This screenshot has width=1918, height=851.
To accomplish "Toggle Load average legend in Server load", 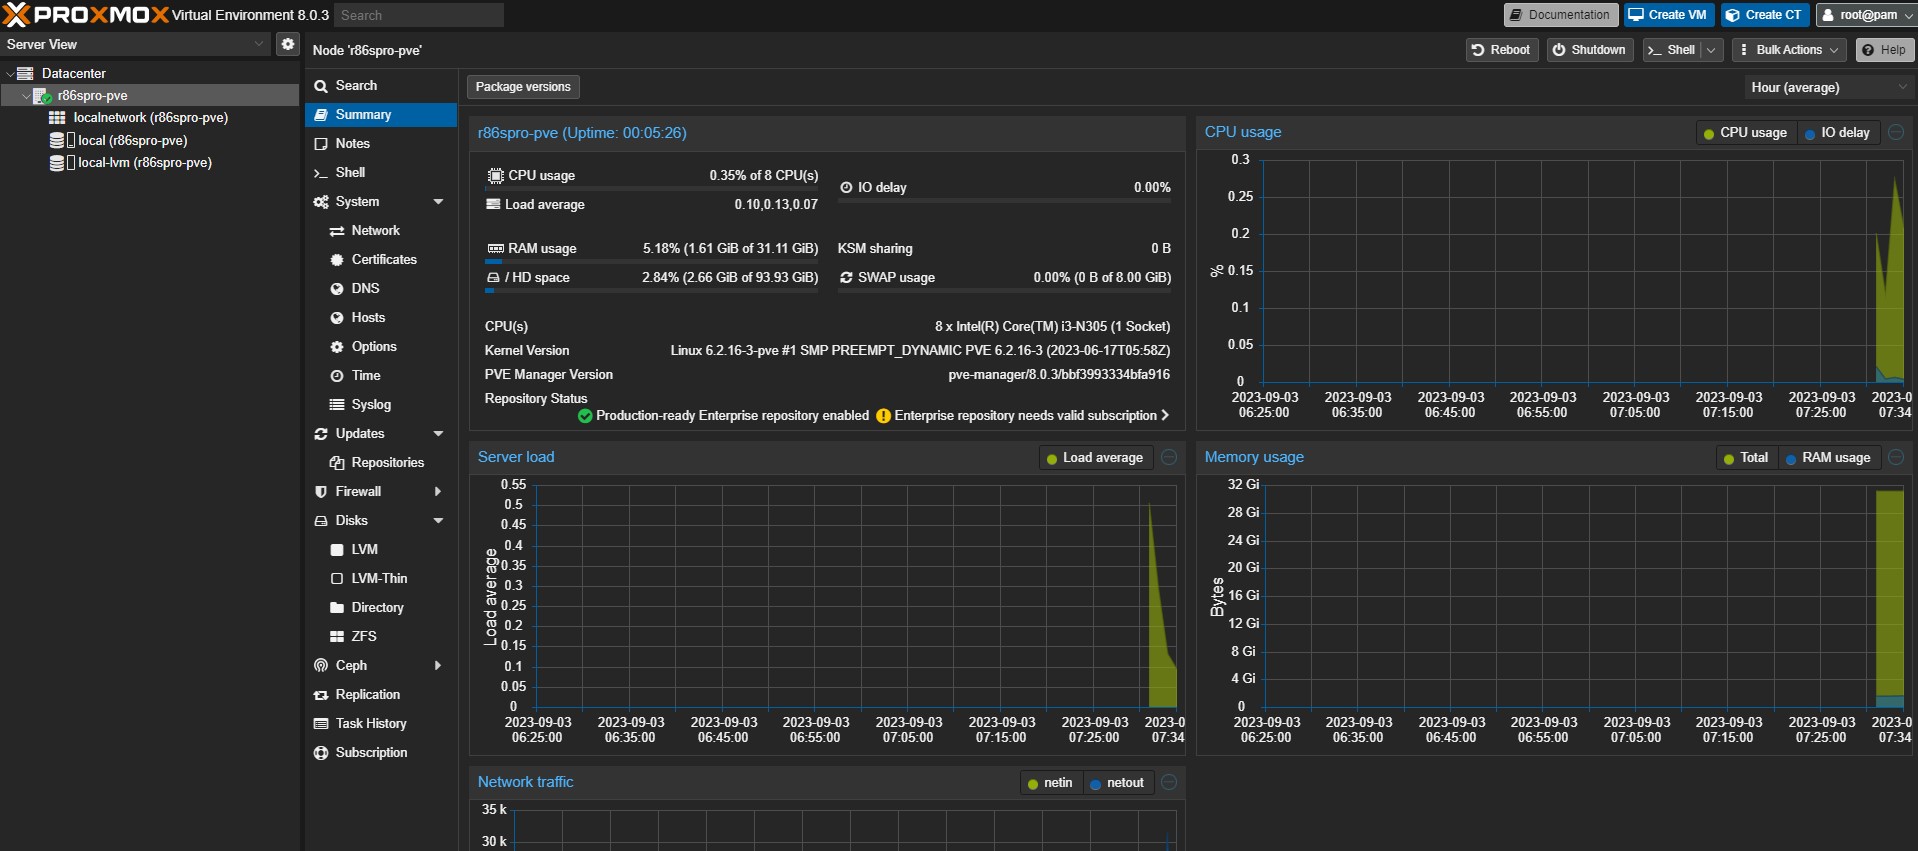I will pyautogui.click(x=1094, y=458).
